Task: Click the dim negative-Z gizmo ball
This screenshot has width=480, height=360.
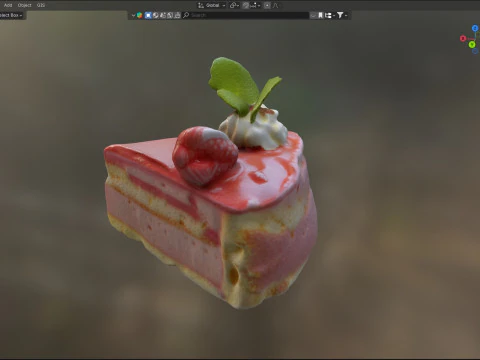Action: tap(475, 51)
